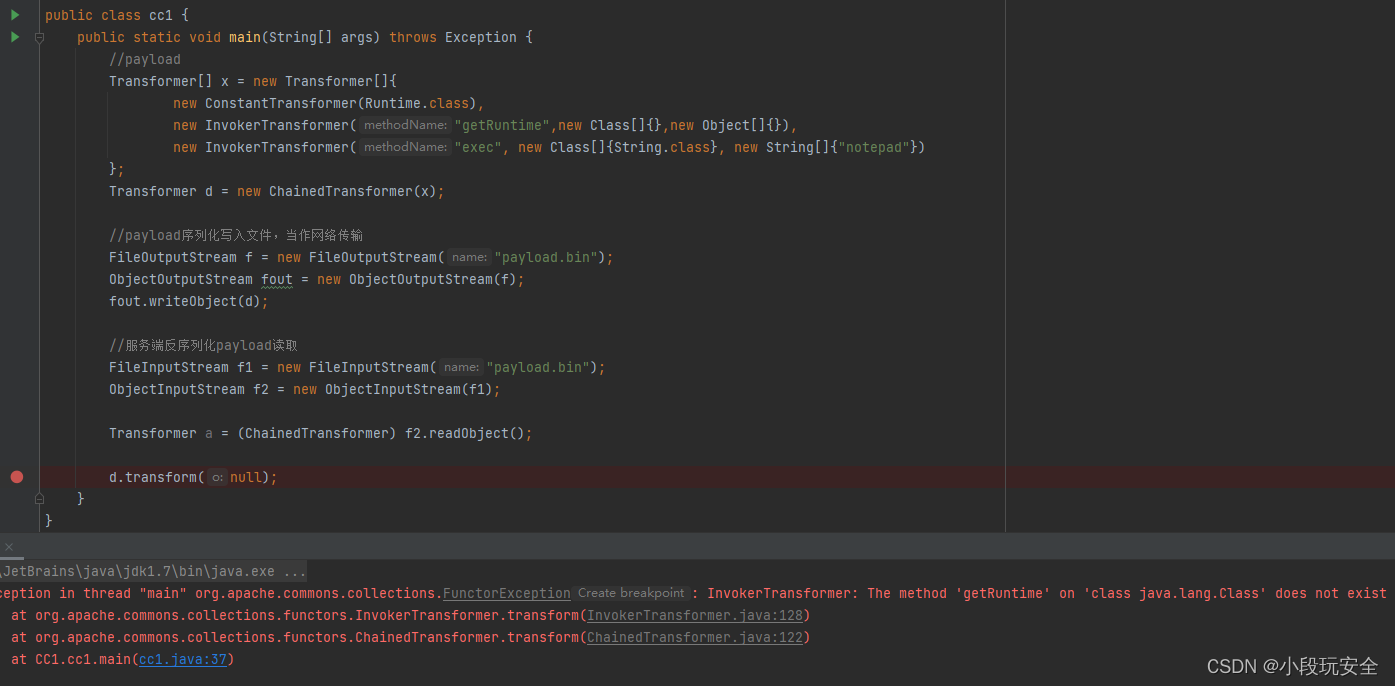Collapse the main method fold marker
Viewport: 1395px width, 686px height.
click(x=39, y=37)
